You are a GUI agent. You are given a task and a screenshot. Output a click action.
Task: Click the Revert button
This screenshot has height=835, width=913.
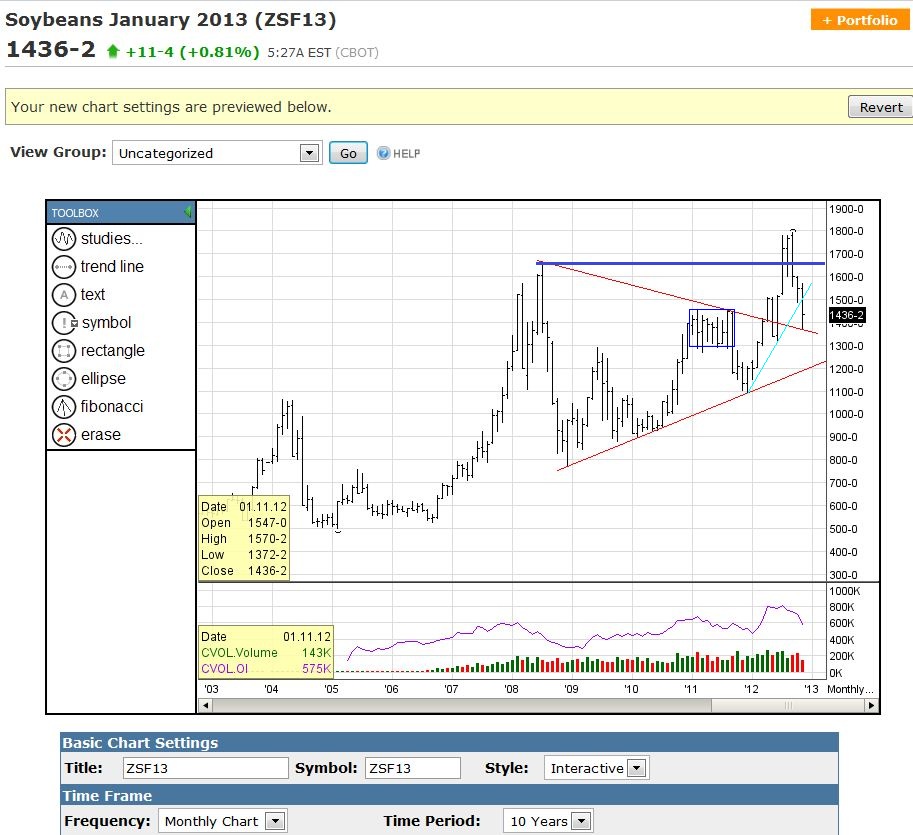point(880,107)
